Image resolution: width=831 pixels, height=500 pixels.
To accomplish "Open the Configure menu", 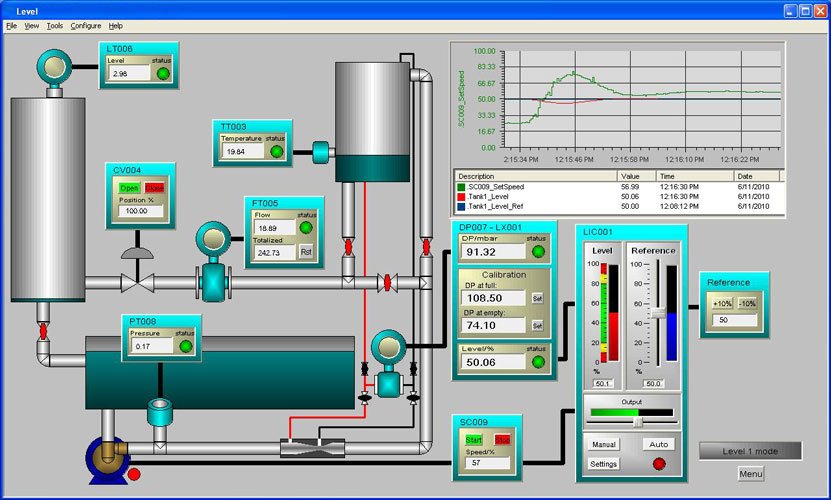I will coord(85,25).
